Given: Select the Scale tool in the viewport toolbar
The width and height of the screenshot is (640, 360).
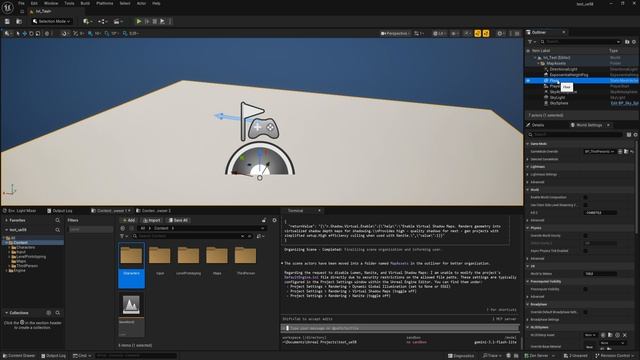Looking at the screenshot, I should tap(38, 33).
